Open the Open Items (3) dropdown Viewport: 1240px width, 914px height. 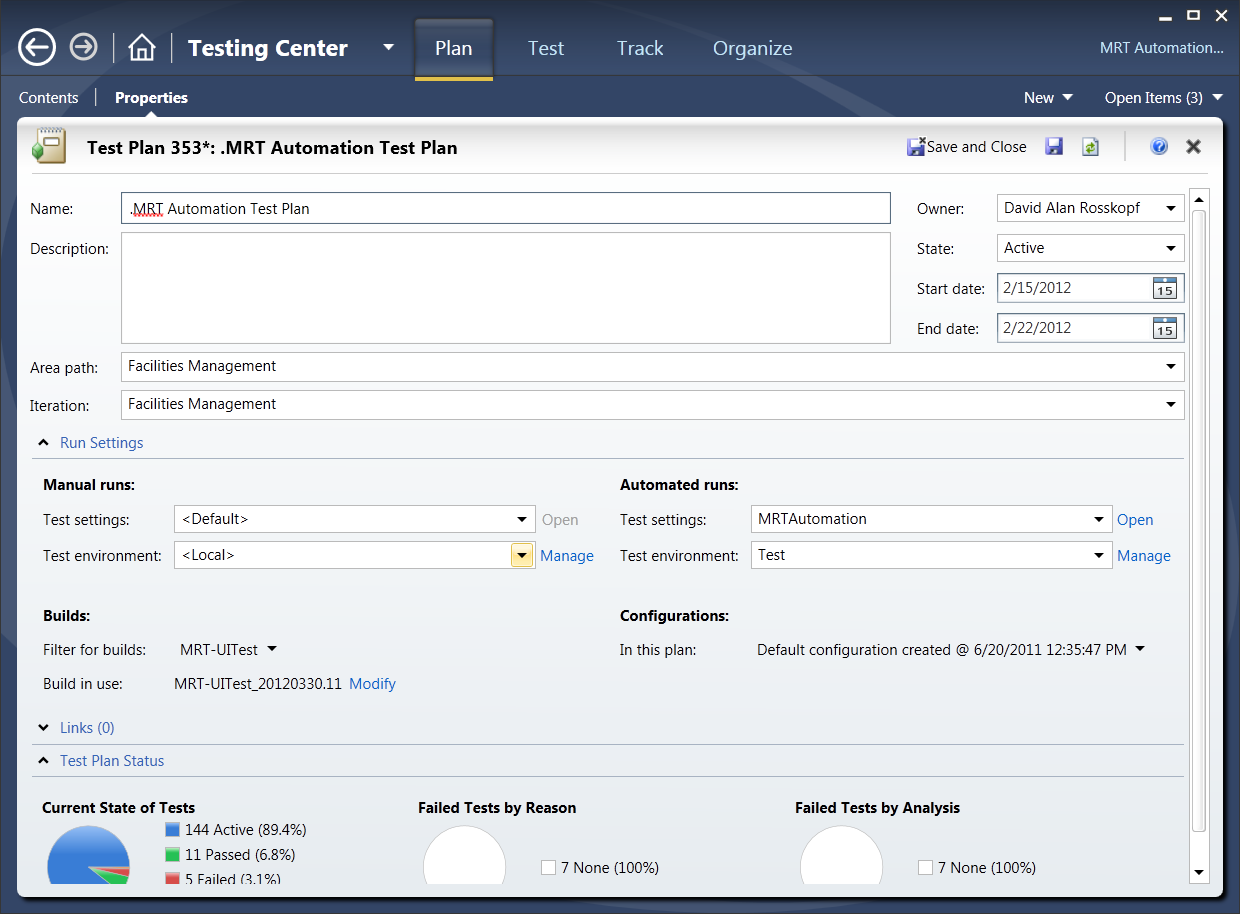tap(1164, 98)
